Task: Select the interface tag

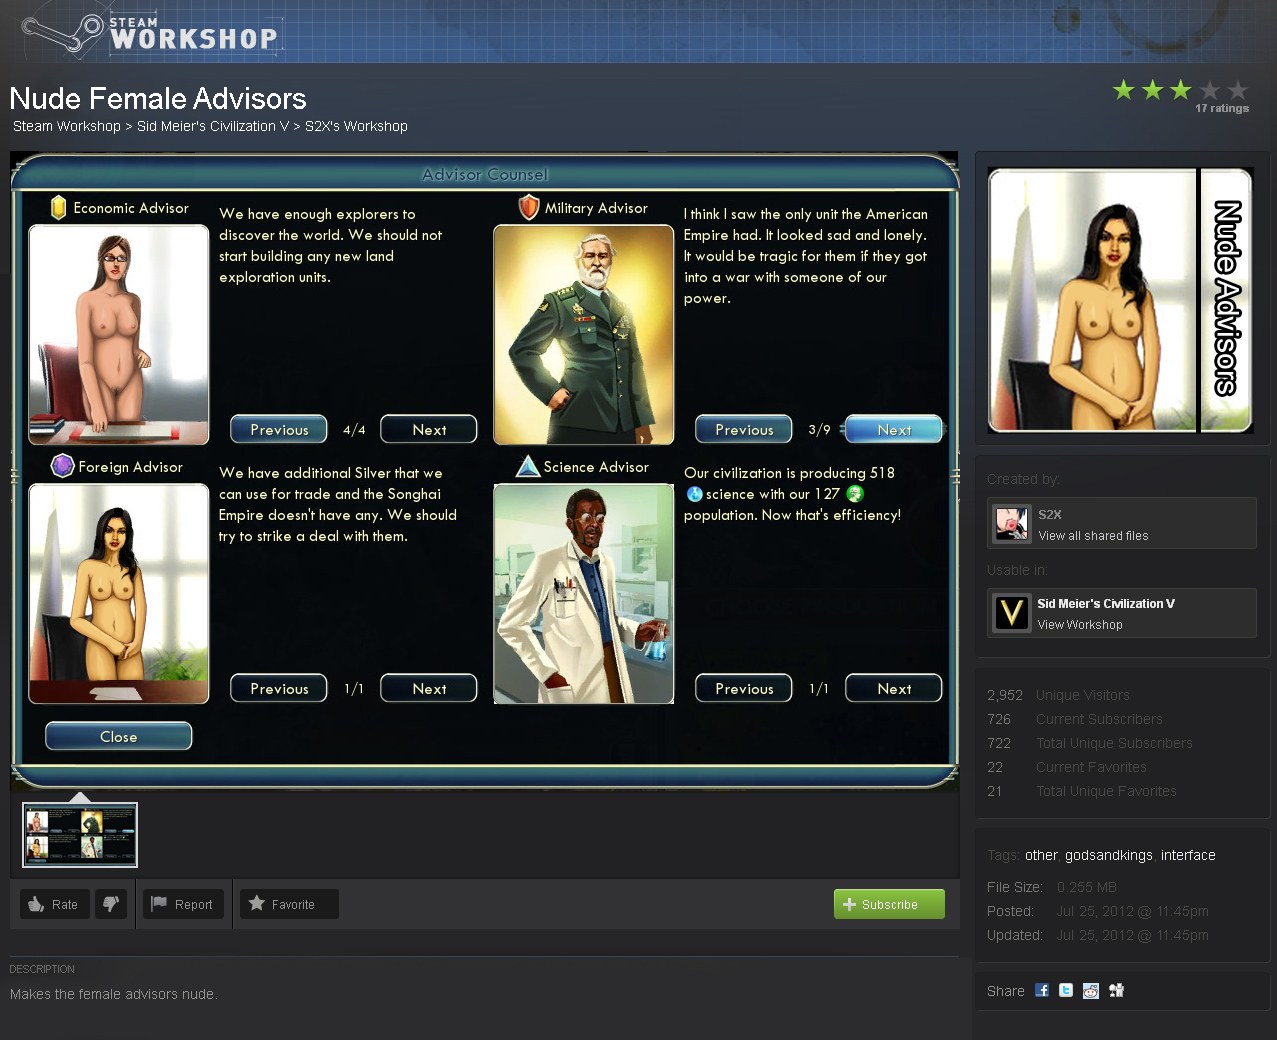Action: [1188, 855]
